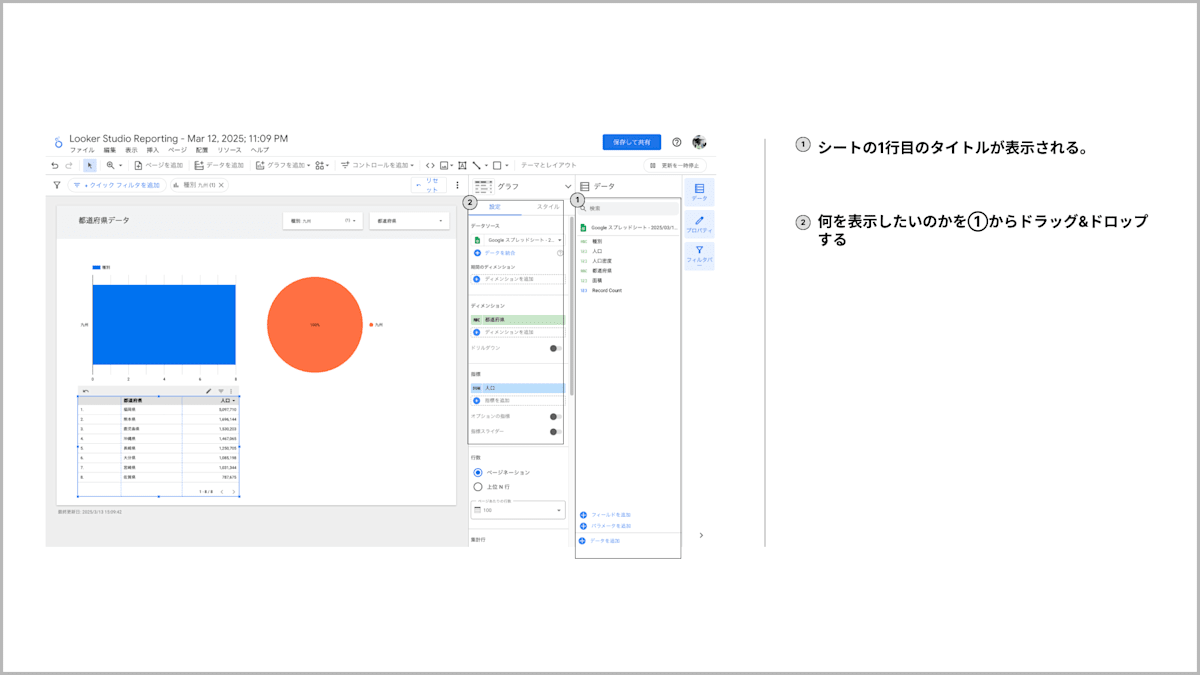Click the text box tool icon
The height and width of the screenshot is (675, 1200).
point(462,165)
